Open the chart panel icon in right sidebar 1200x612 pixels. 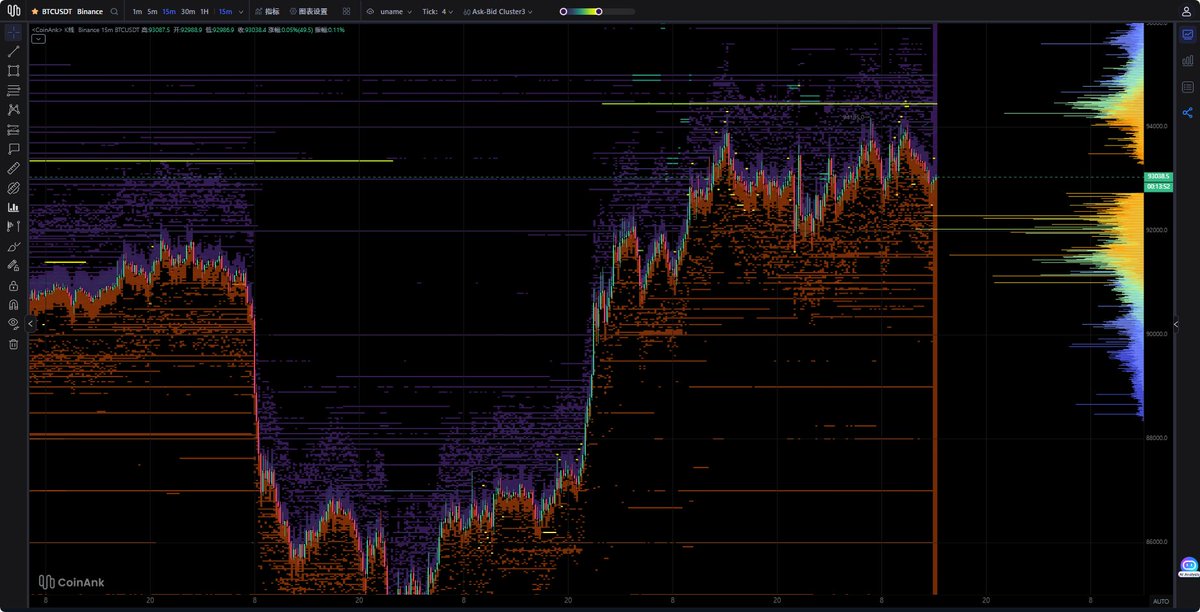click(x=1187, y=34)
